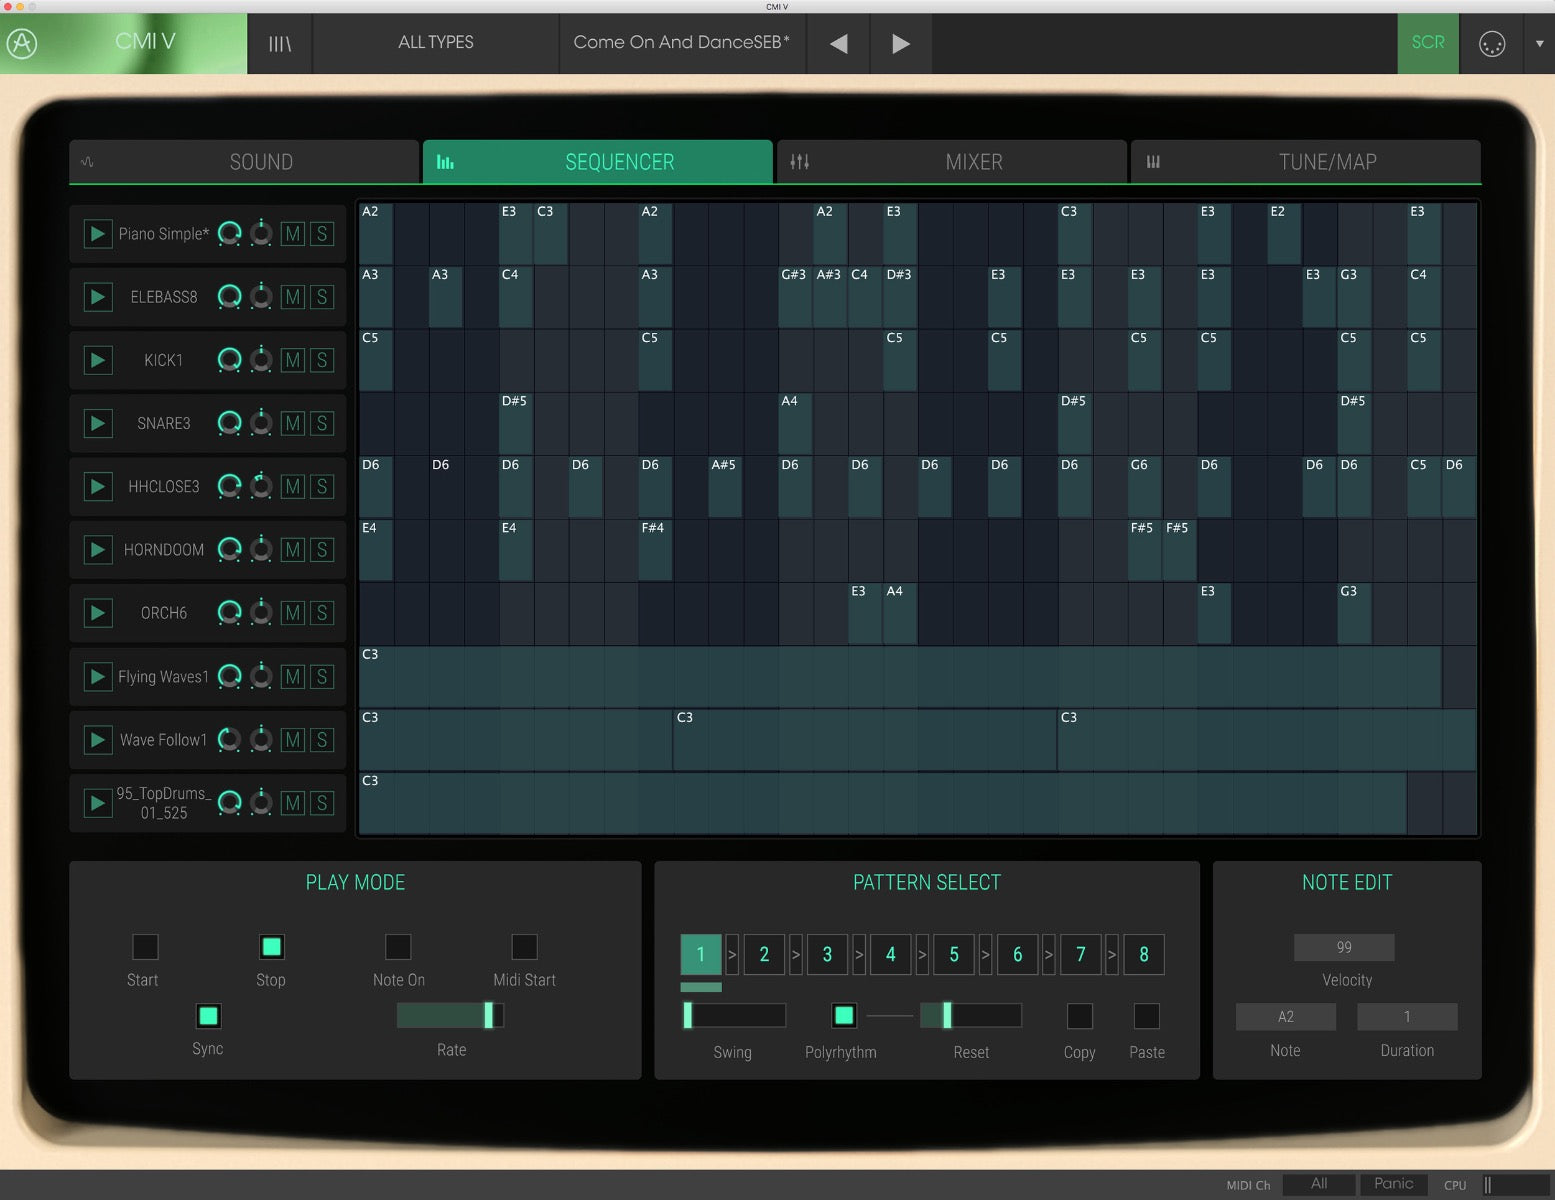Adjust the Reset slider

coord(971,1016)
